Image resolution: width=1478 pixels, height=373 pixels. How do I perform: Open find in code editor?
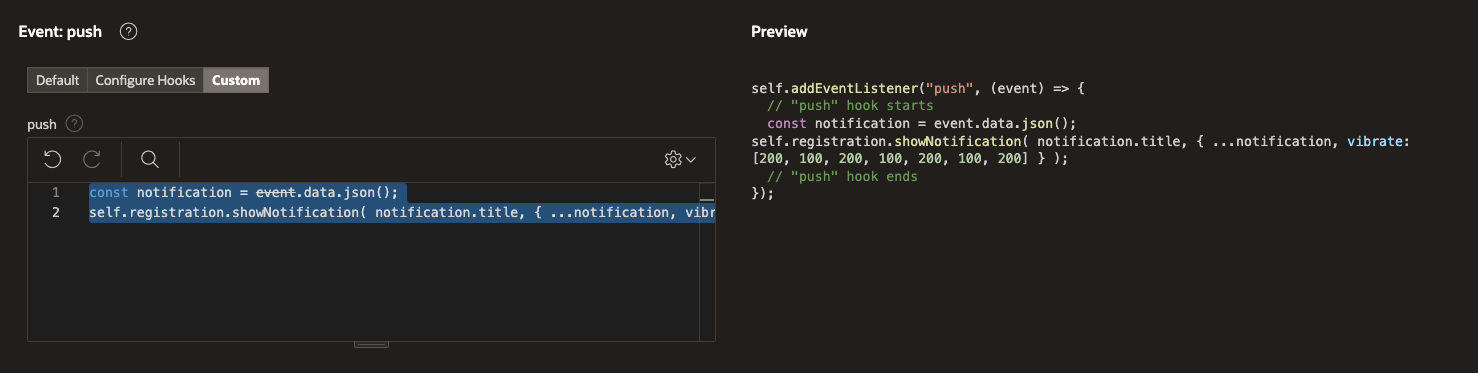pyautogui.click(x=150, y=159)
